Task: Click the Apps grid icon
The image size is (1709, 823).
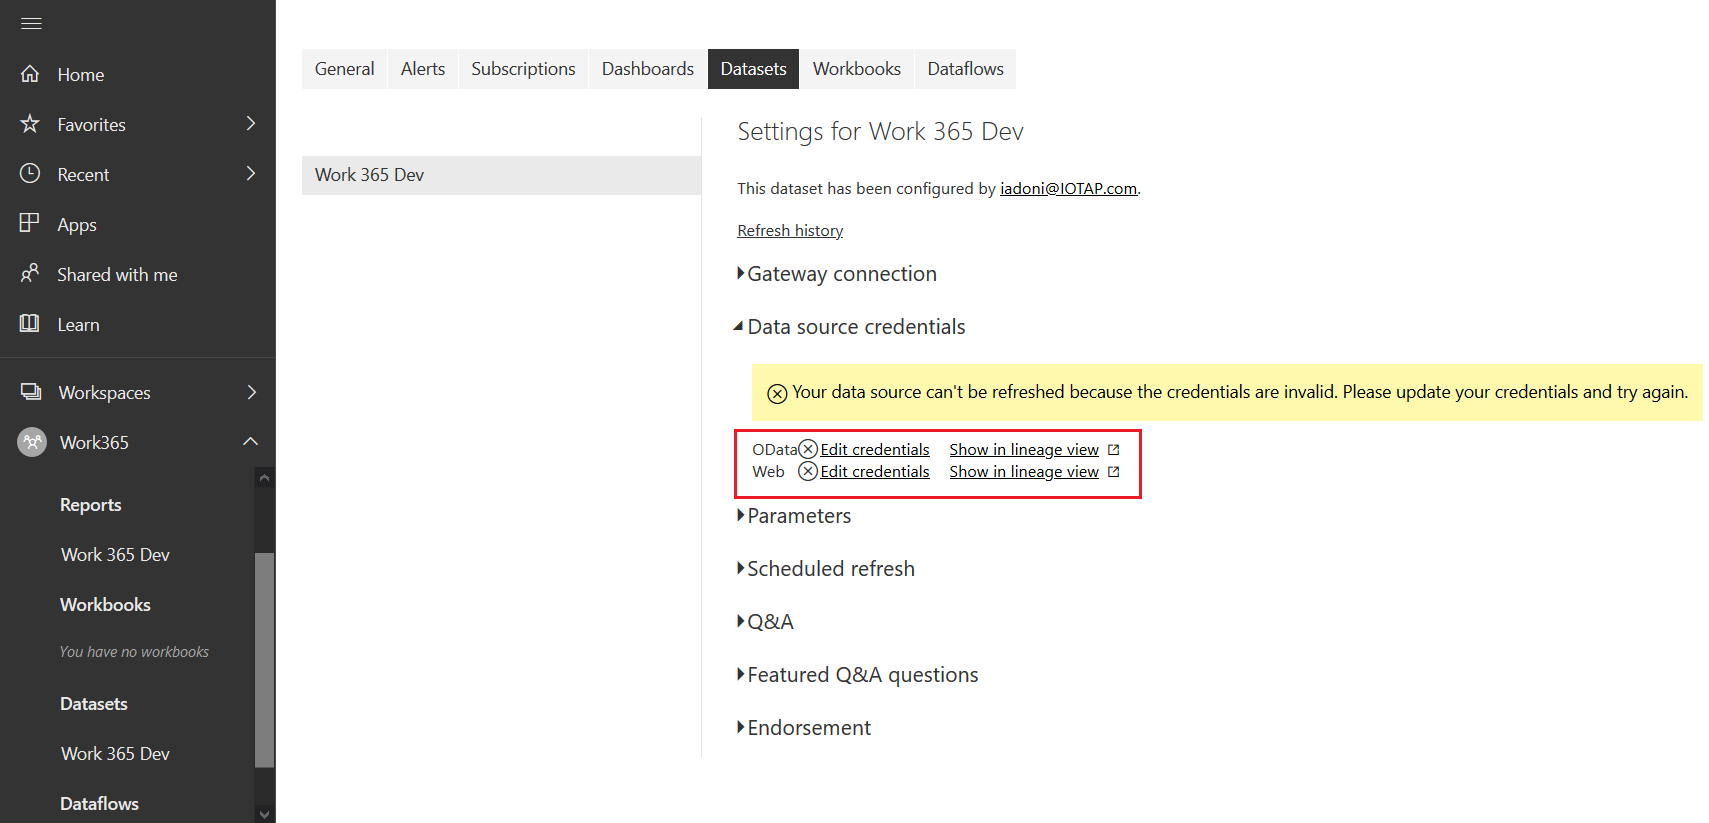Action: tap(30, 223)
